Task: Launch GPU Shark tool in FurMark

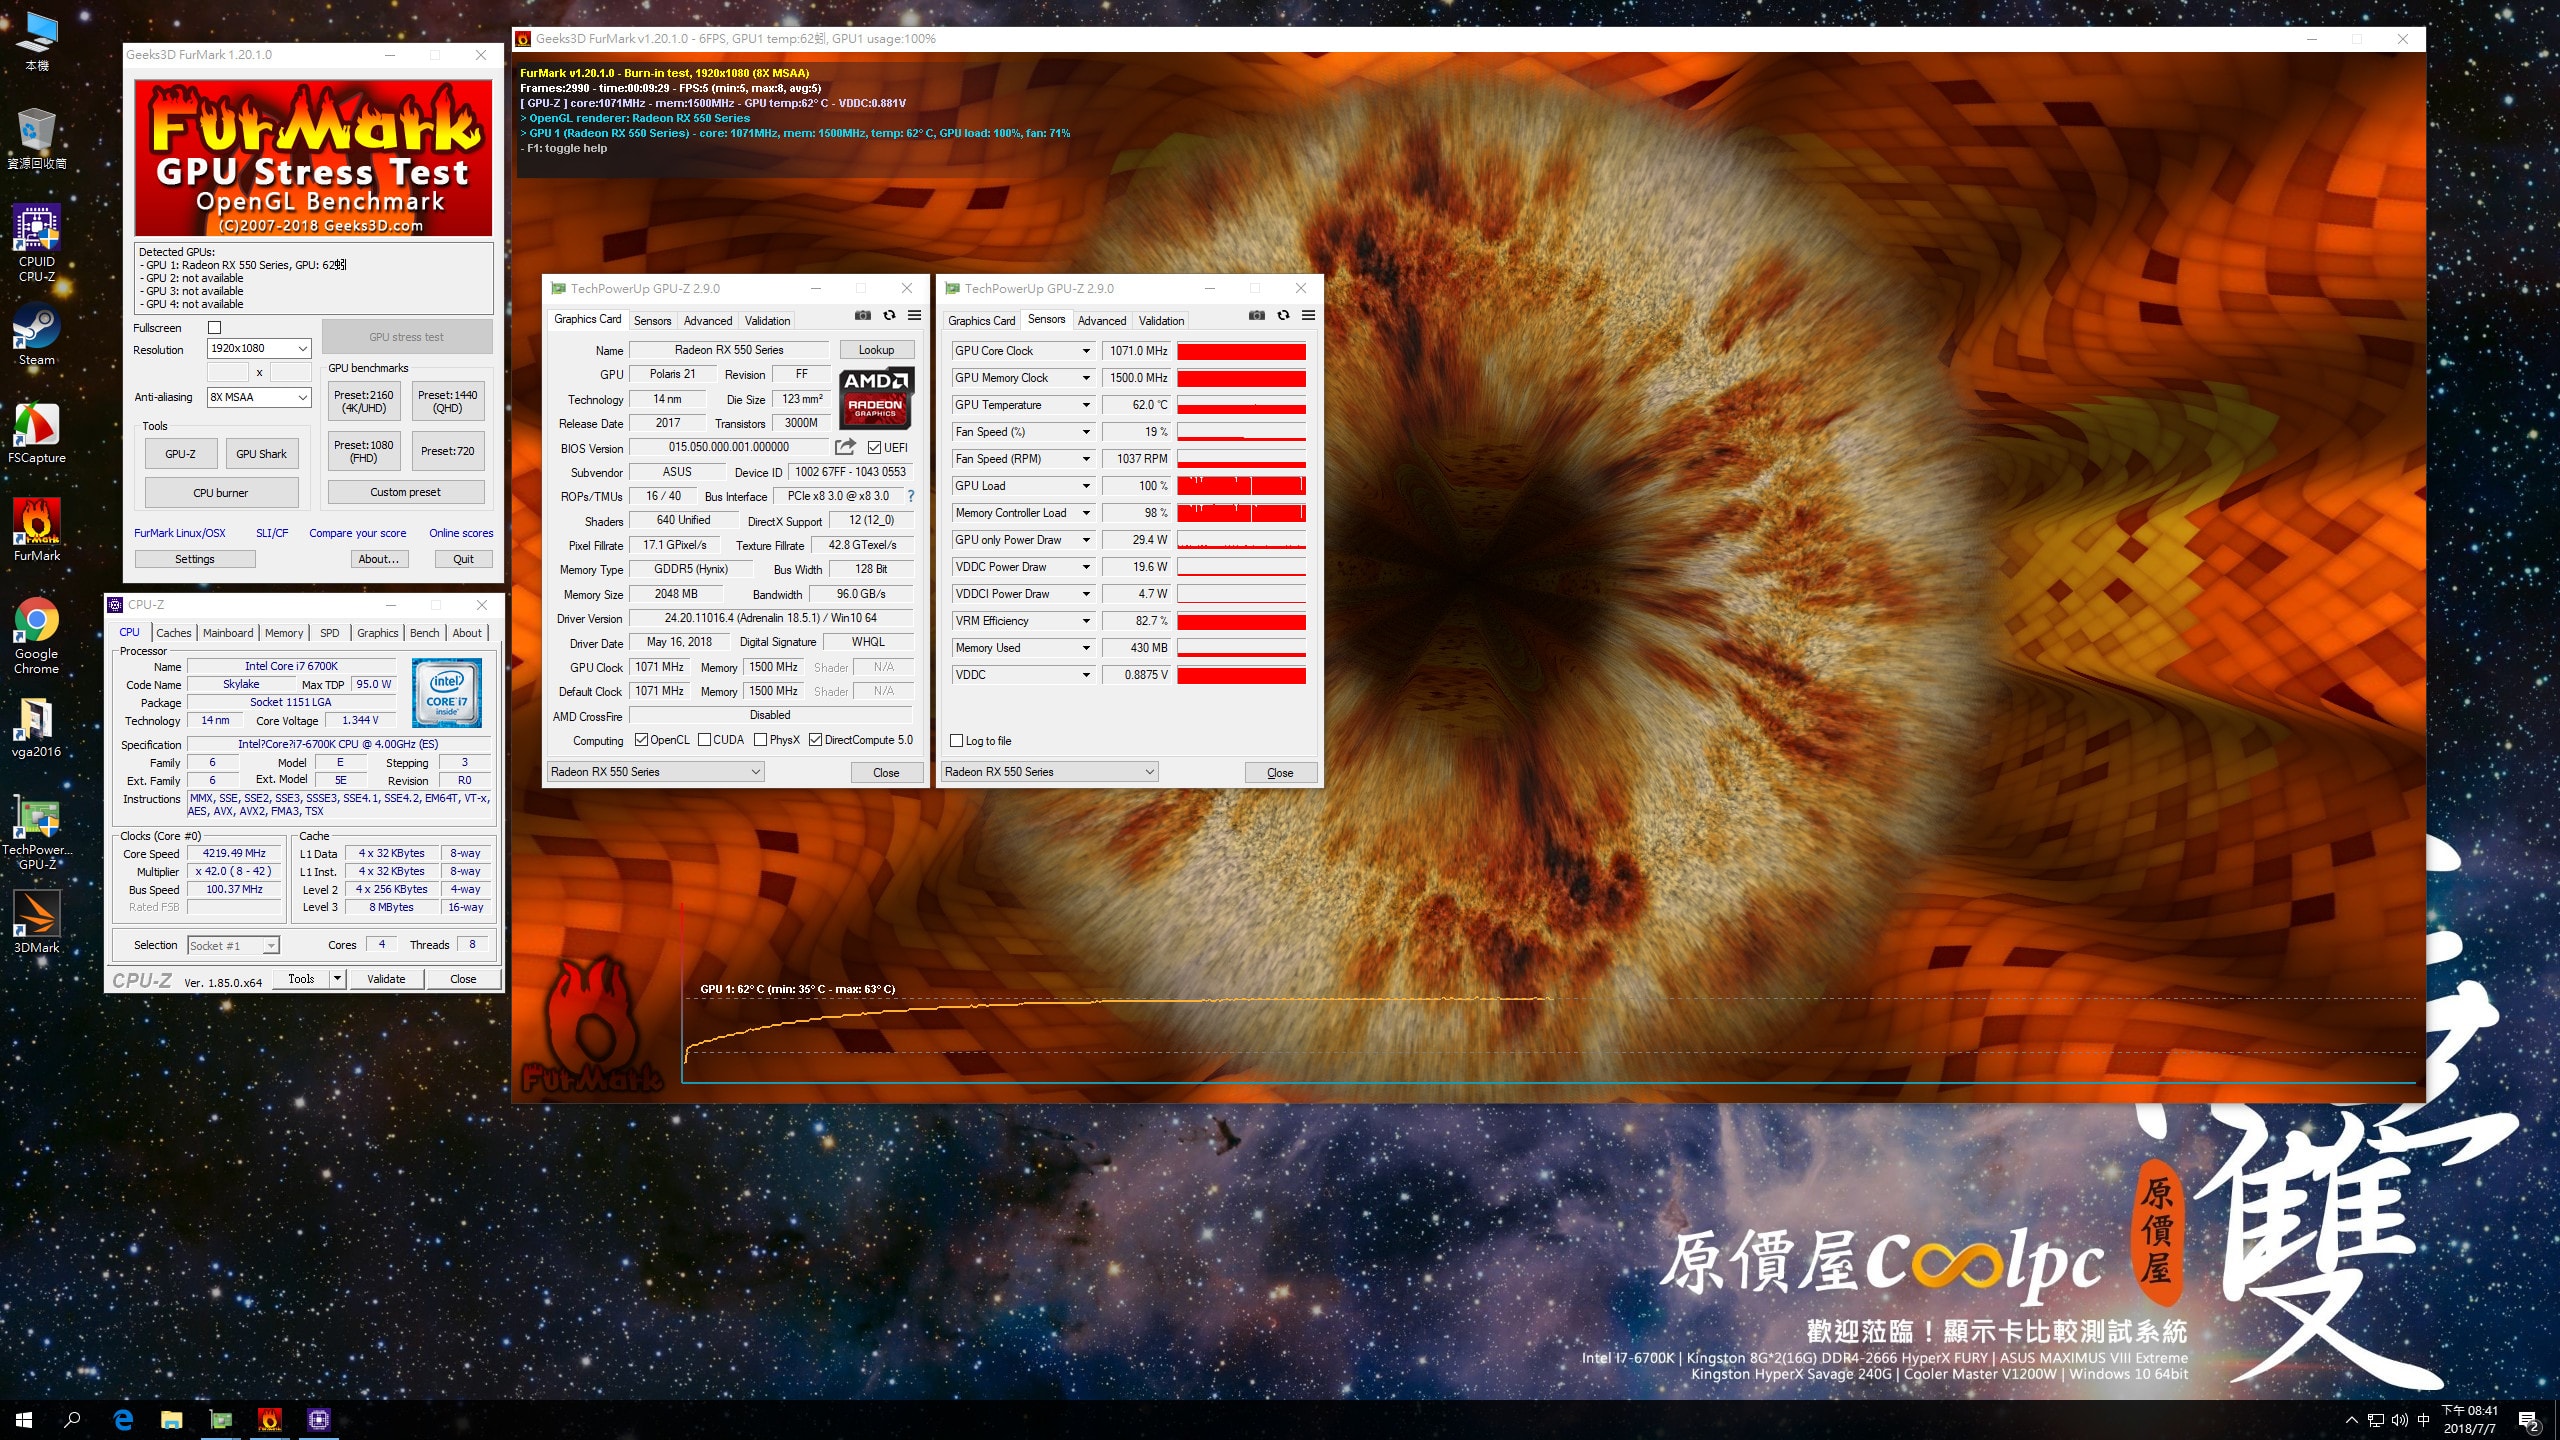Action: click(x=261, y=454)
